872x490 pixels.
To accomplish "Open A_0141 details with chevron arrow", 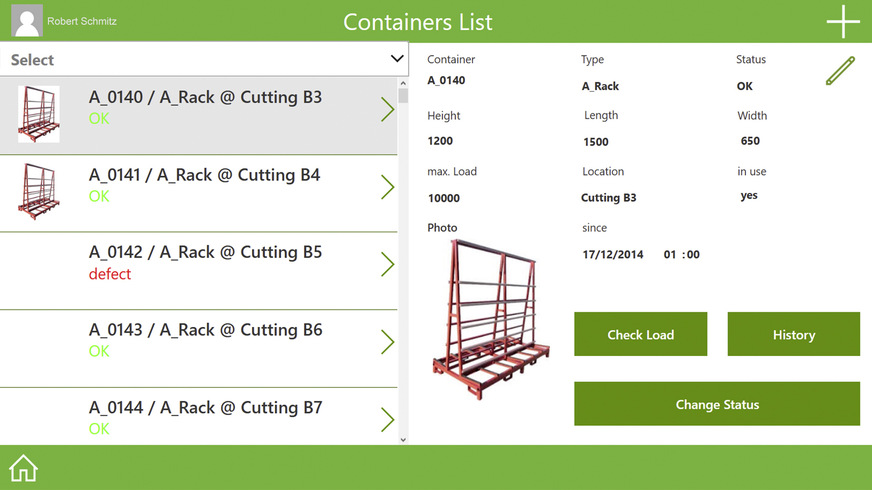I will click(388, 187).
